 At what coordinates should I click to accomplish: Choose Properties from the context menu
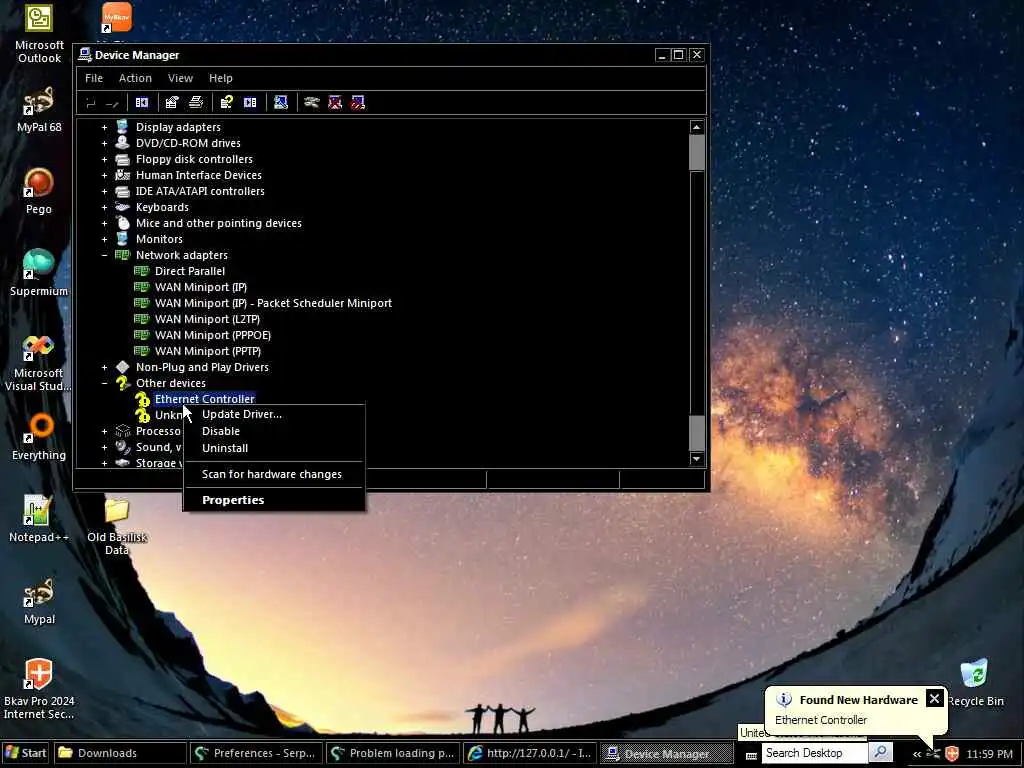[274, 500]
